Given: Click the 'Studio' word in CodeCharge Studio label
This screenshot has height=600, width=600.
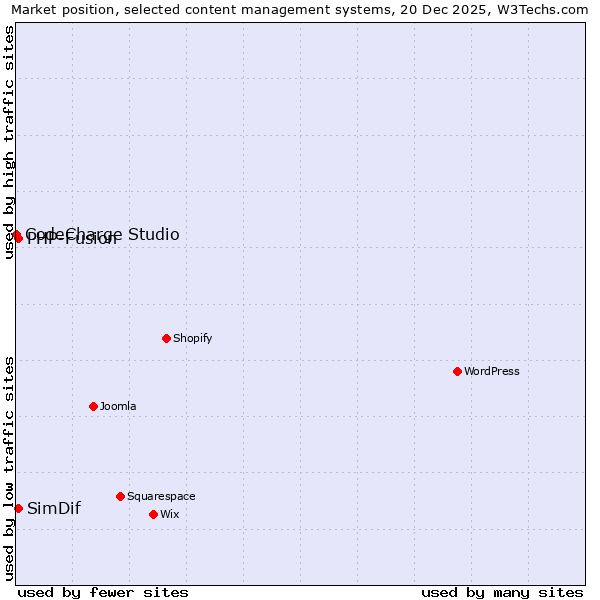Looking at the screenshot, I should (153, 234).
